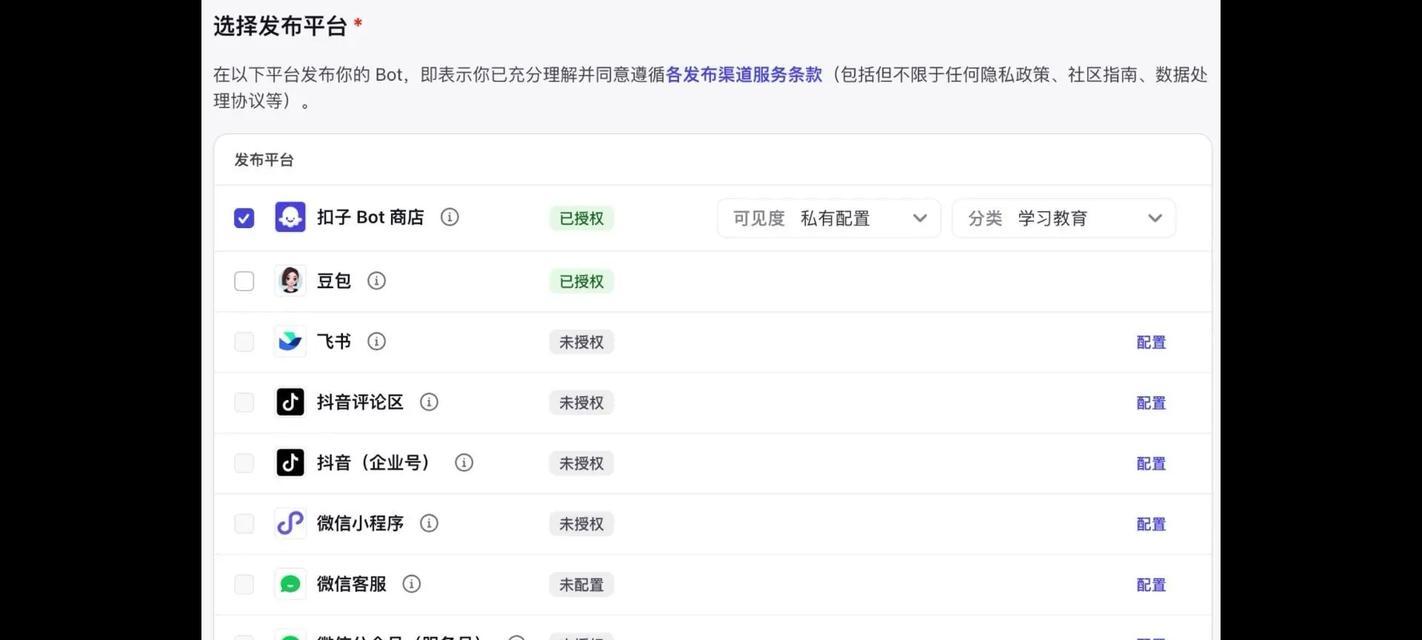Click 已授权 badge in 豆包 row
Image resolution: width=1422 pixels, height=640 pixels.
pos(581,281)
